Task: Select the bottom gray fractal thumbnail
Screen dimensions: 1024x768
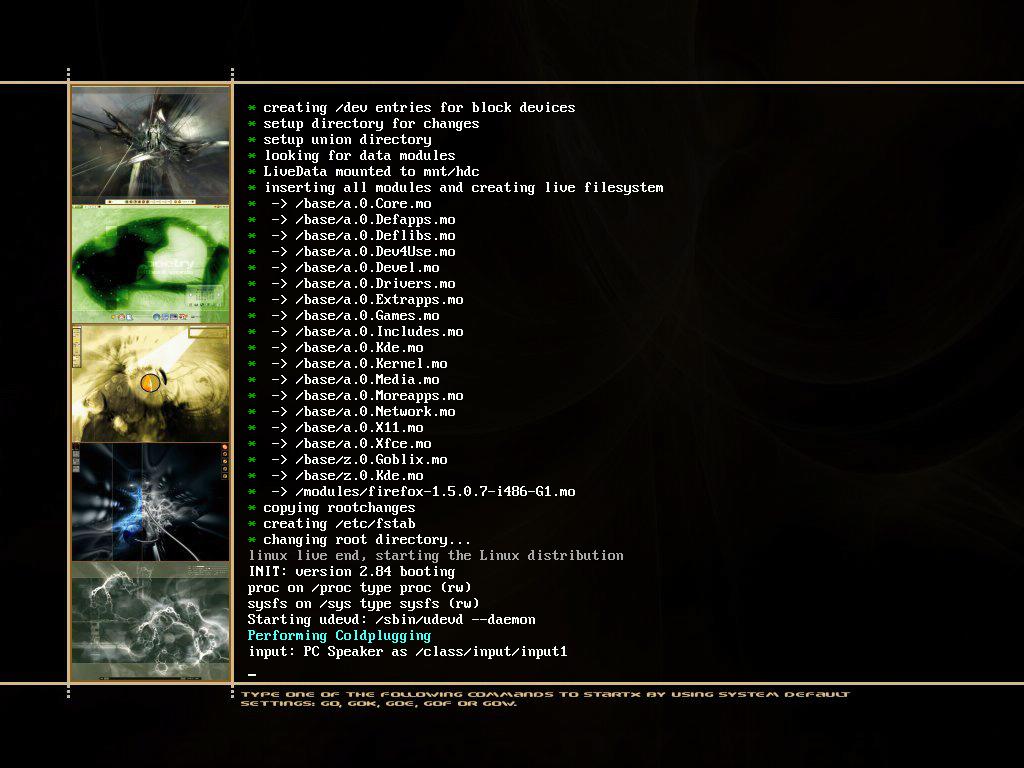Action: pyautogui.click(x=151, y=621)
